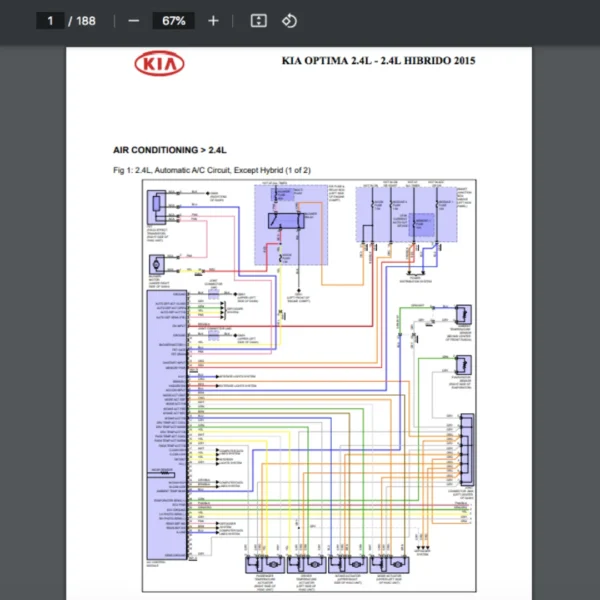
Task: Click the red KIA logo
Action: click(x=160, y=64)
